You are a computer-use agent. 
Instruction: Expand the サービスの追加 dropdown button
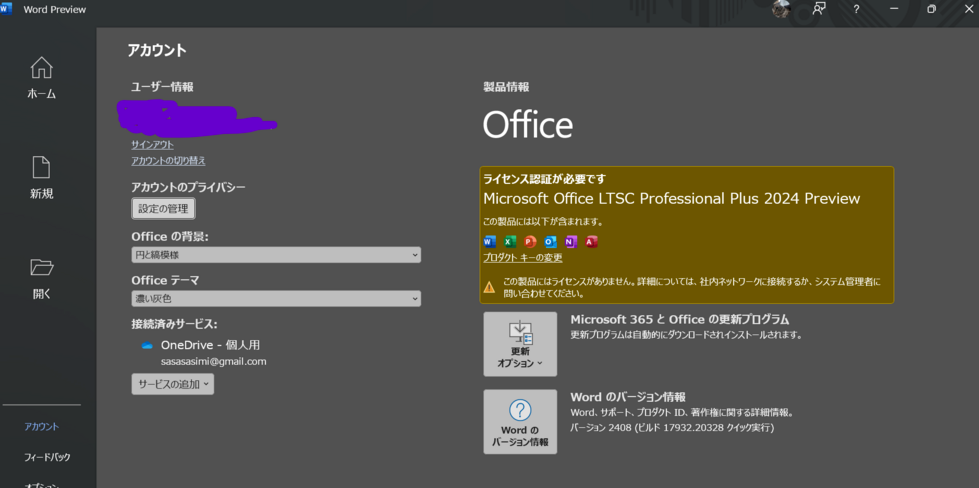[172, 384]
